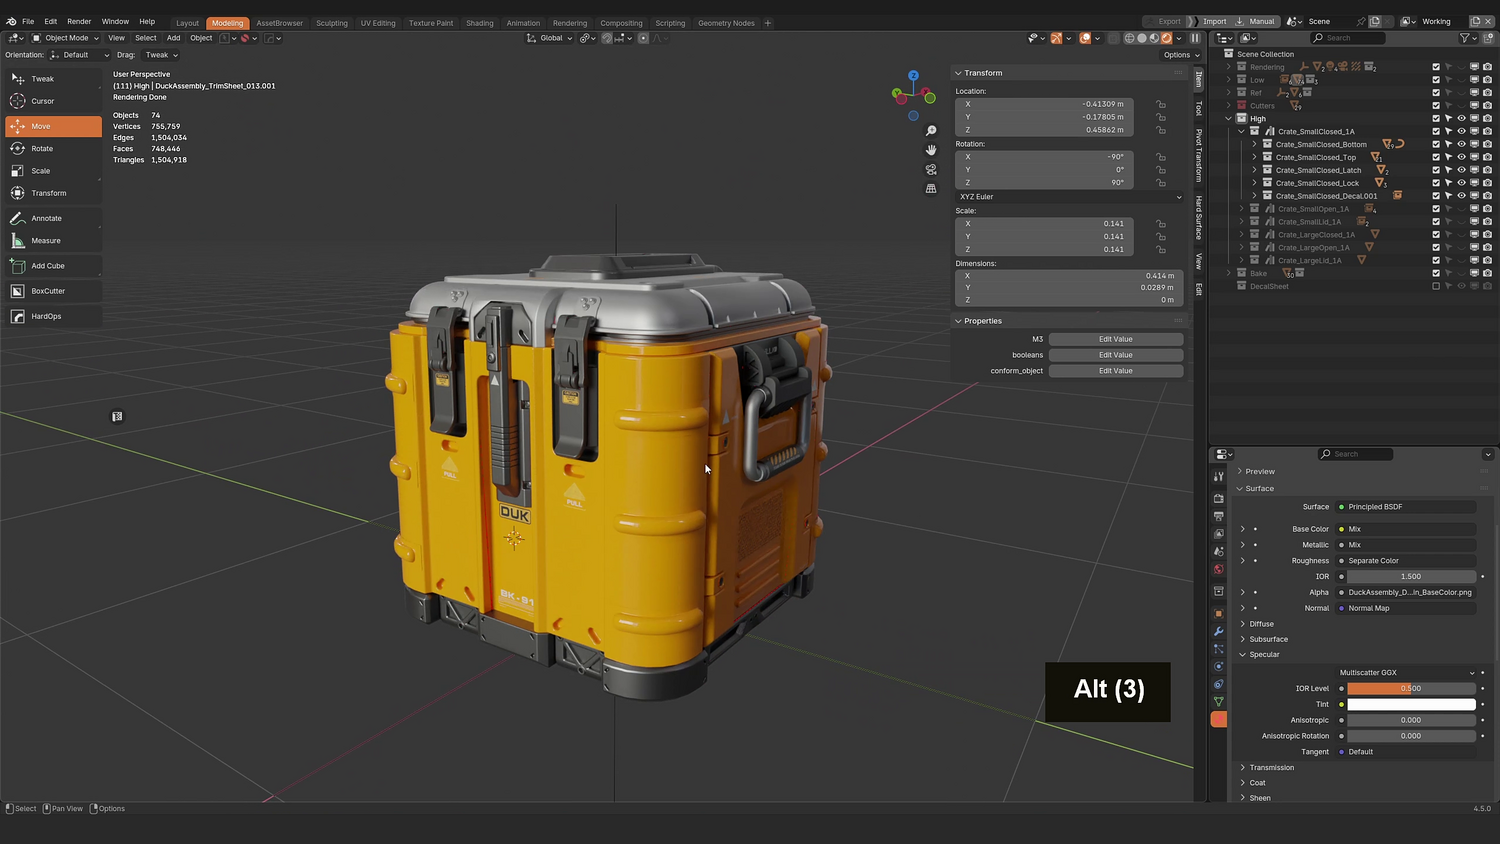Open the Drag Tweak dropdown

[x=161, y=55]
